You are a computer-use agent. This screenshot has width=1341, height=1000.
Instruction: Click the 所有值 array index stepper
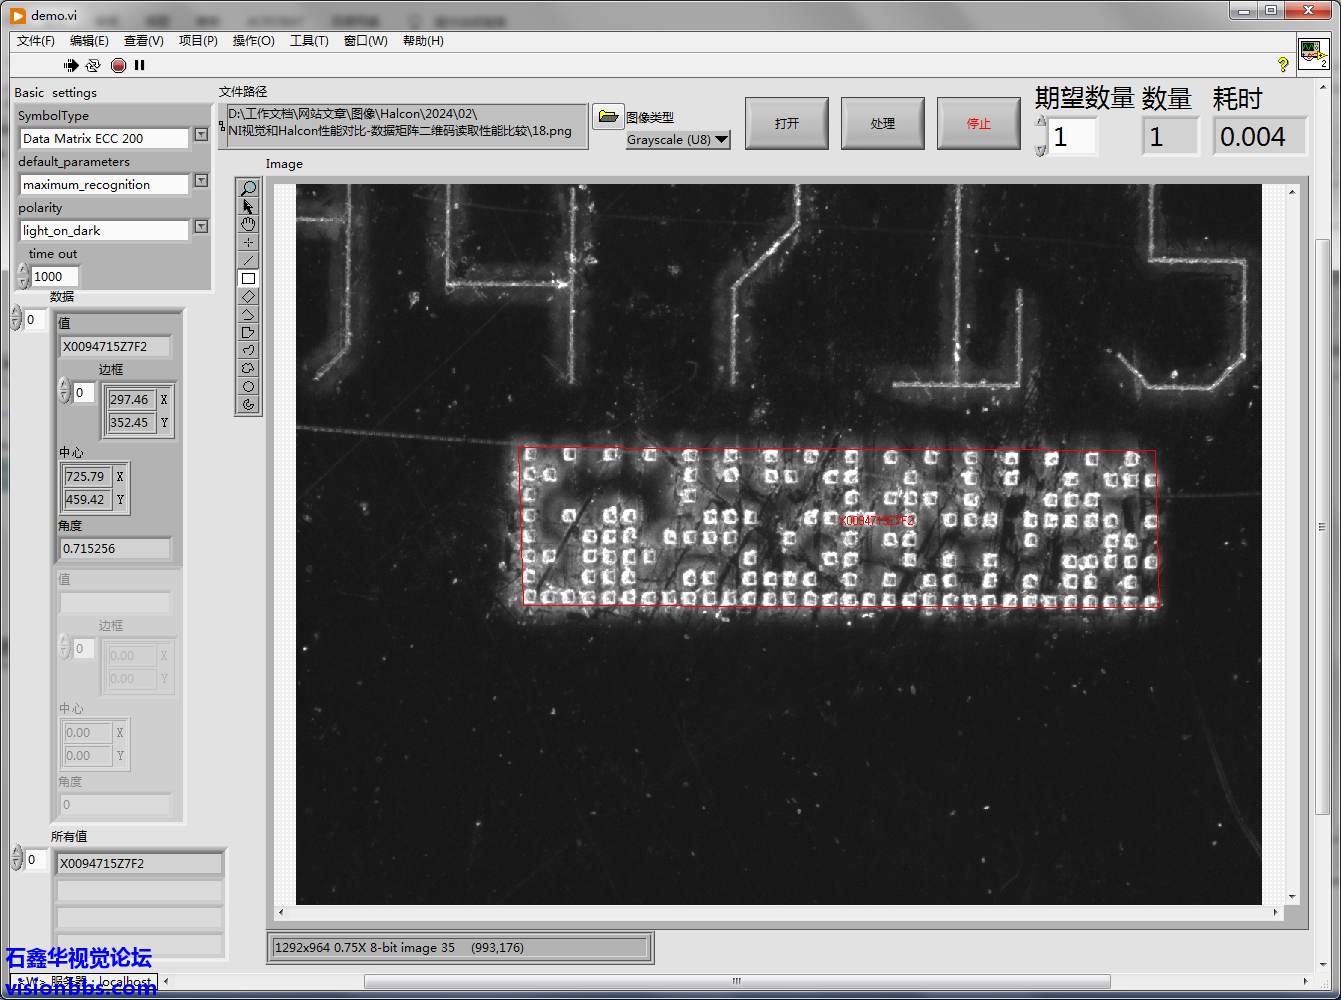(16, 858)
